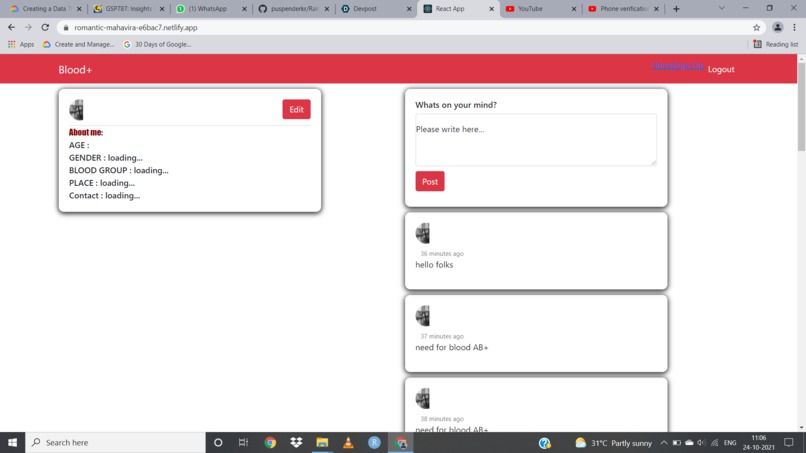This screenshot has width=806, height=453.
Task: Click the page vertical scrollbar thumb
Action: tap(801, 107)
